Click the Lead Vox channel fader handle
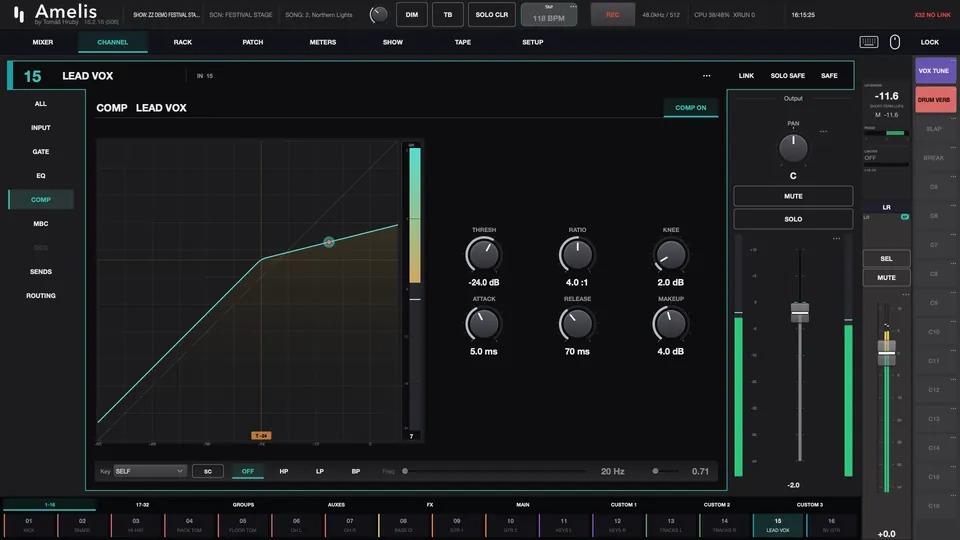The width and height of the screenshot is (960, 540). click(800, 312)
